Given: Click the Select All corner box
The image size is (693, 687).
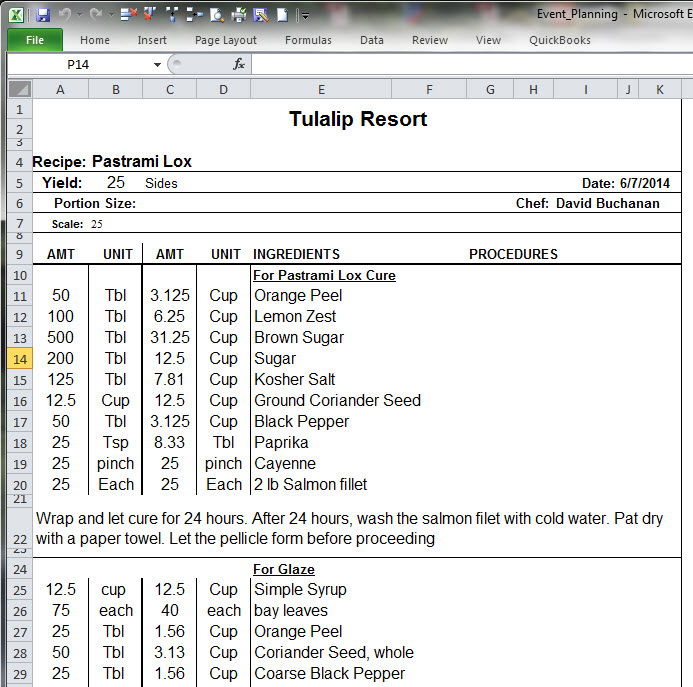Looking at the screenshot, I should (x=20, y=90).
